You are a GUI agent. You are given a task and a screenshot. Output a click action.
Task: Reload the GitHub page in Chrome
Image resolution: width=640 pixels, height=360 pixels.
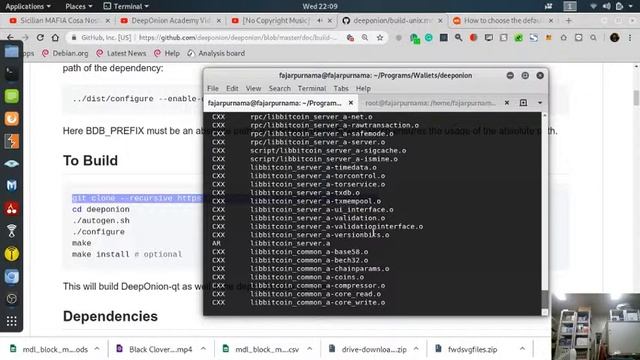tap(40, 38)
